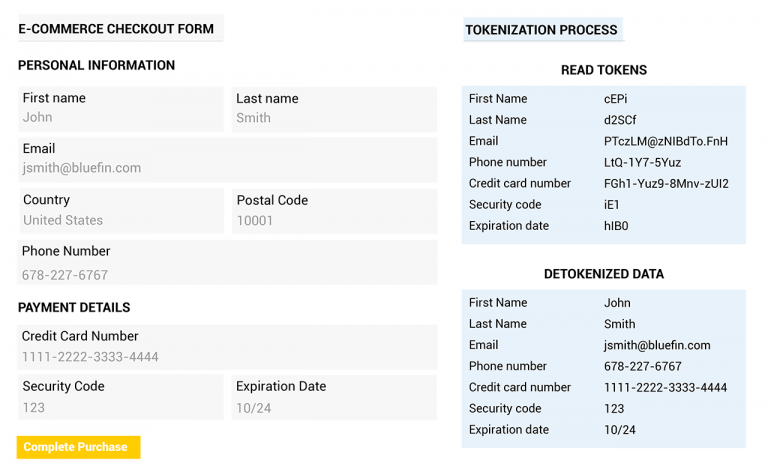
Task: Select the Tokenization Process heading
Action: pyautogui.click(x=541, y=30)
